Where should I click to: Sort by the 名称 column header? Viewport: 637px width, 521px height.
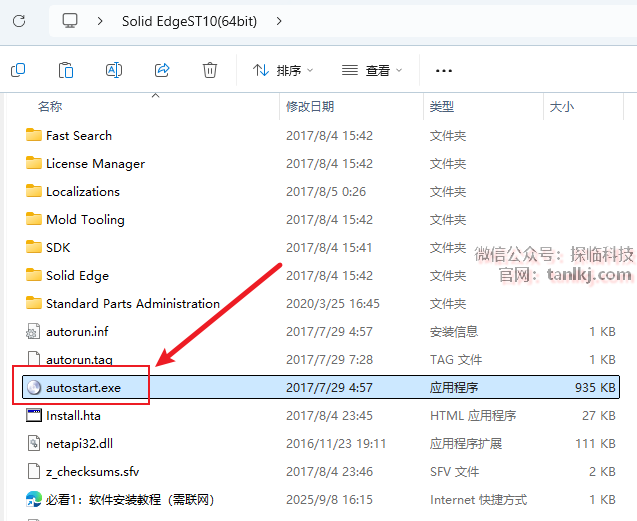pyautogui.click(x=50, y=106)
